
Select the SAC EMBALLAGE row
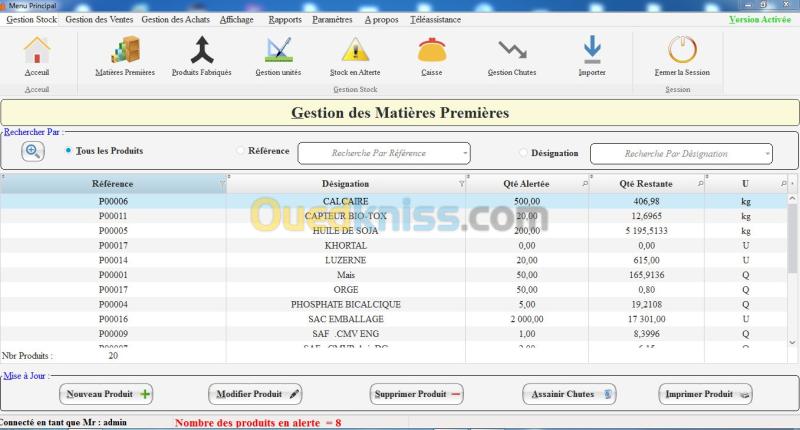(x=394, y=319)
